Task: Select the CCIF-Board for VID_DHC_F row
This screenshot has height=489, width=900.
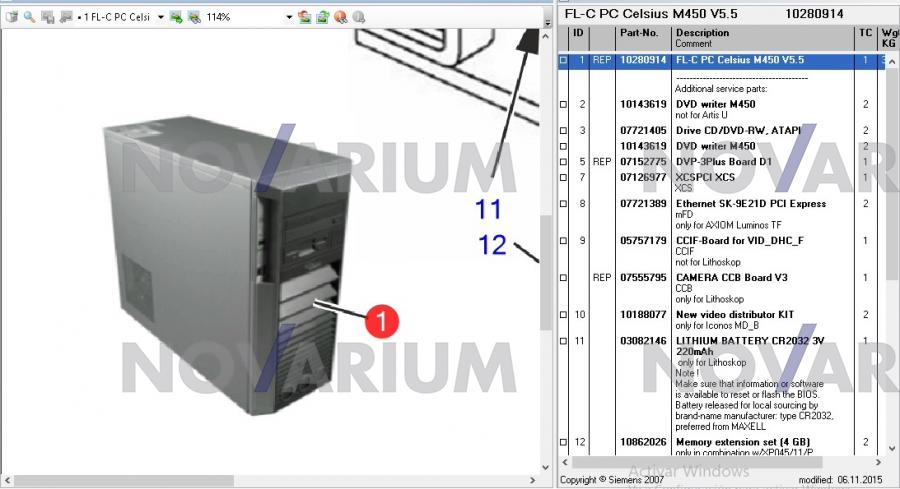Action: pyautogui.click(x=739, y=241)
